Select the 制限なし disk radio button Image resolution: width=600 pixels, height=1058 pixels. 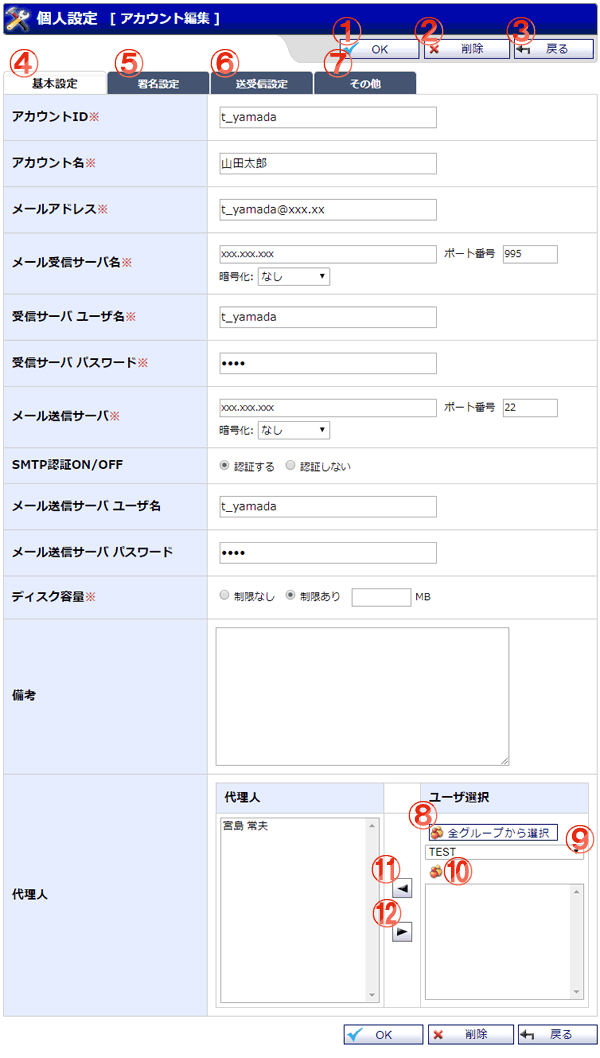coord(225,596)
